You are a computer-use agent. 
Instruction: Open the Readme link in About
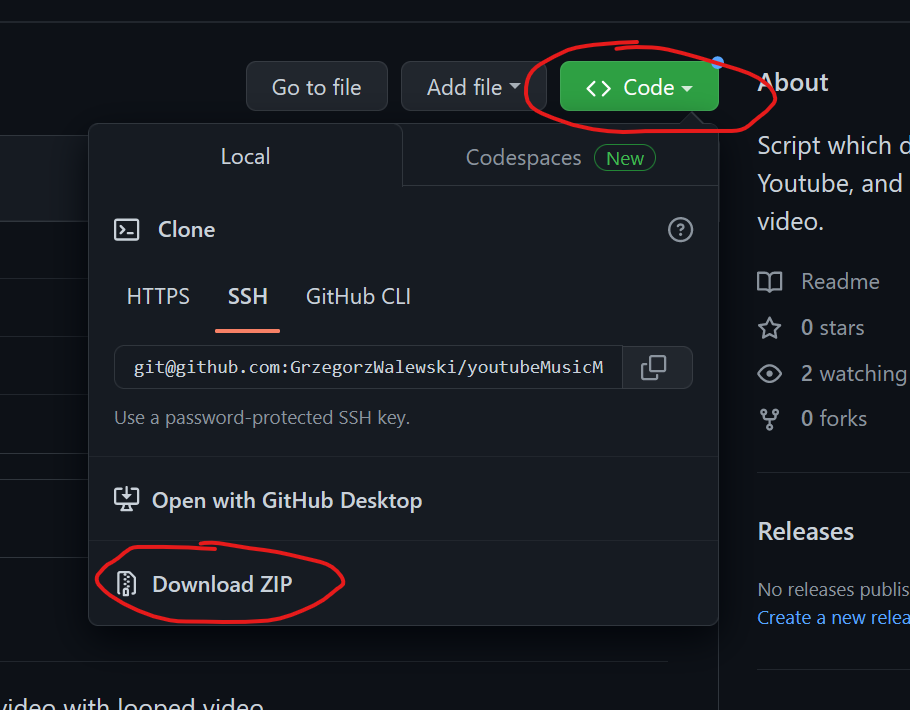(x=840, y=282)
